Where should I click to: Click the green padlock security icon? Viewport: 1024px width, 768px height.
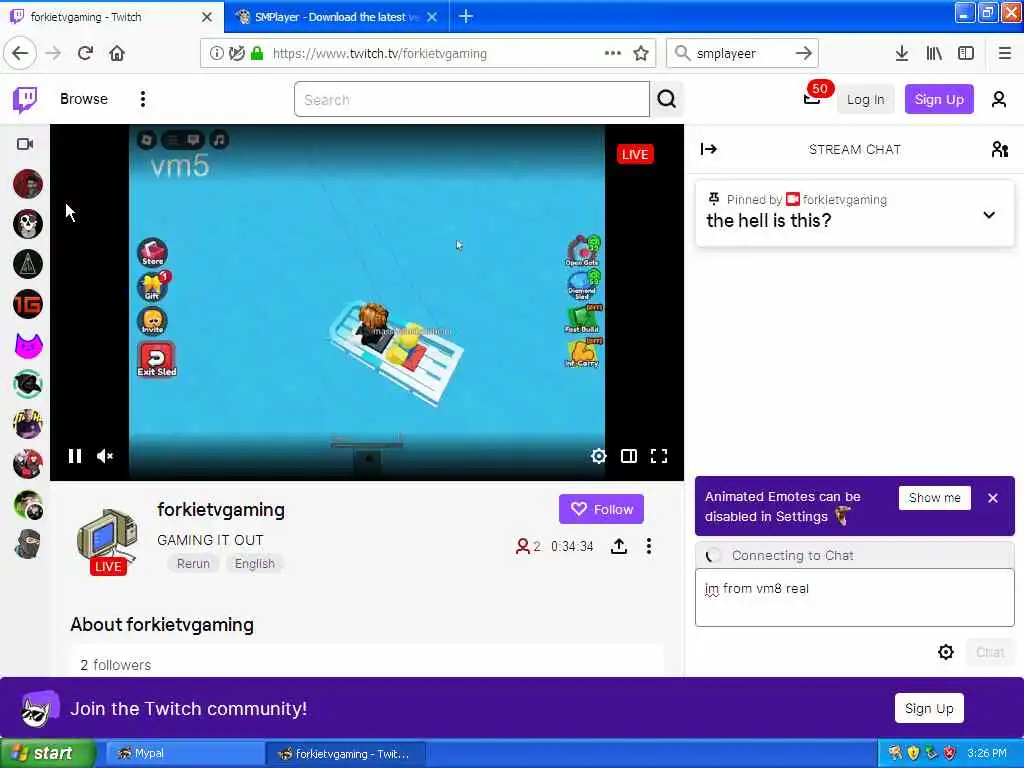click(x=257, y=54)
